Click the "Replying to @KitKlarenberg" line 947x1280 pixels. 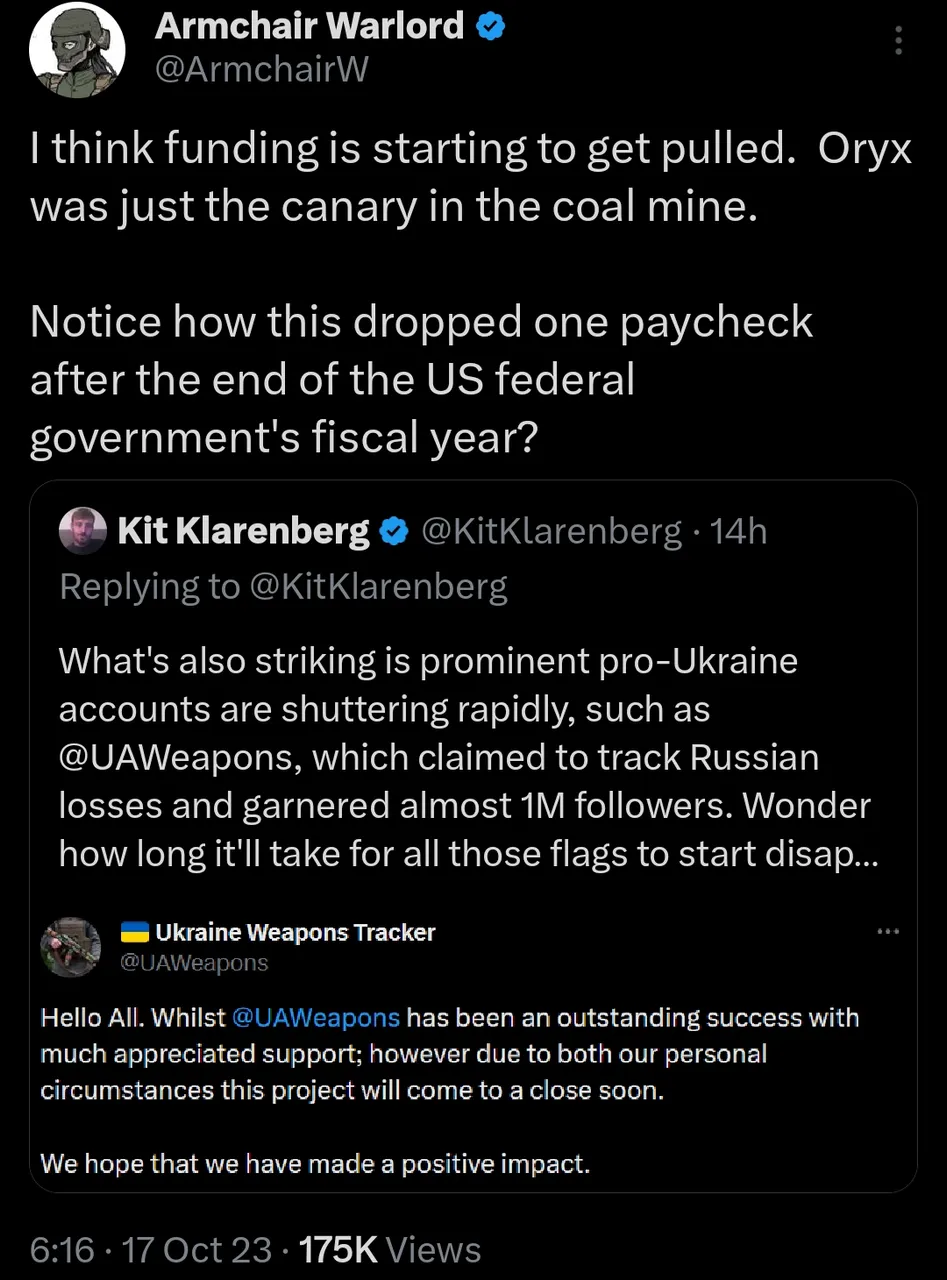pyautogui.click(x=283, y=586)
